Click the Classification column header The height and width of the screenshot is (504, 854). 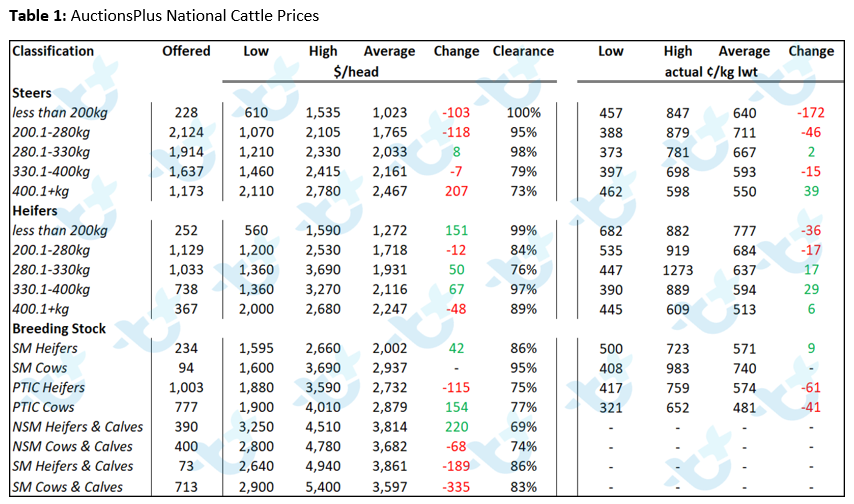53,51
